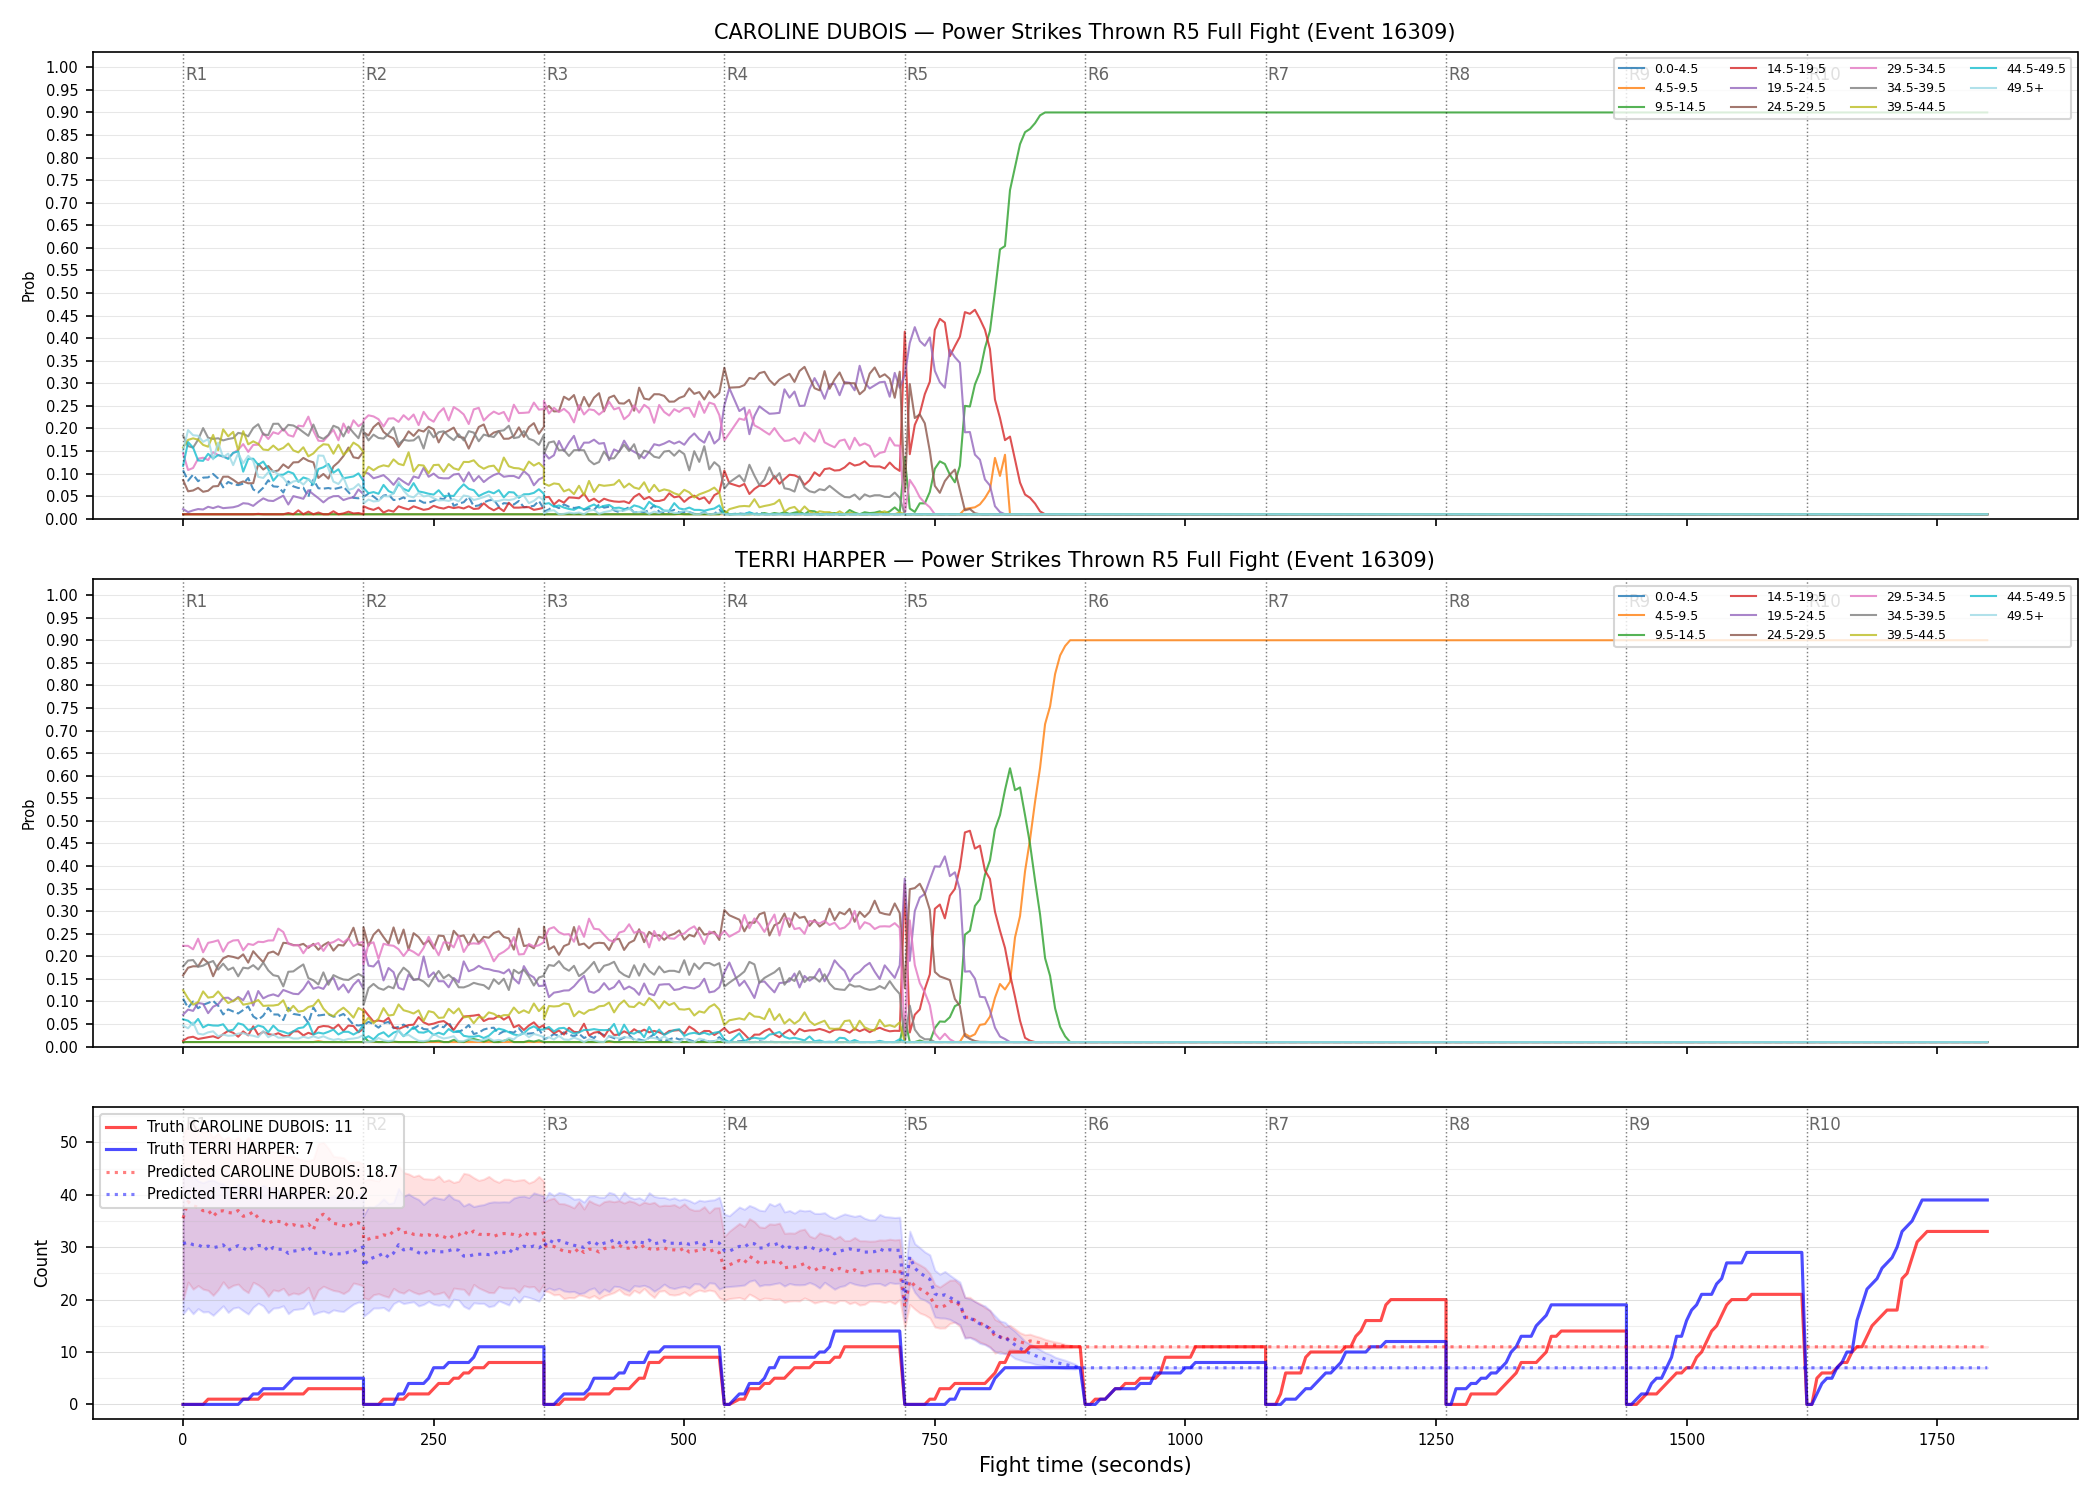The image size is (2100, 1500).
Task: Toggle Predicted CAROLINE DUBOIS: 18.7 legend entry
Action: 251,1171
